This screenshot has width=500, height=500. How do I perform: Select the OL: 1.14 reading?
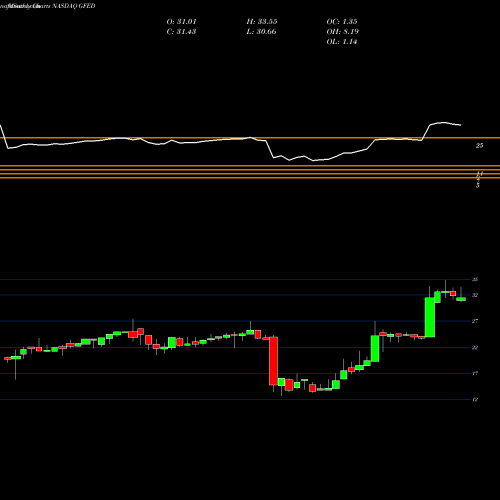tap(342, 42)
